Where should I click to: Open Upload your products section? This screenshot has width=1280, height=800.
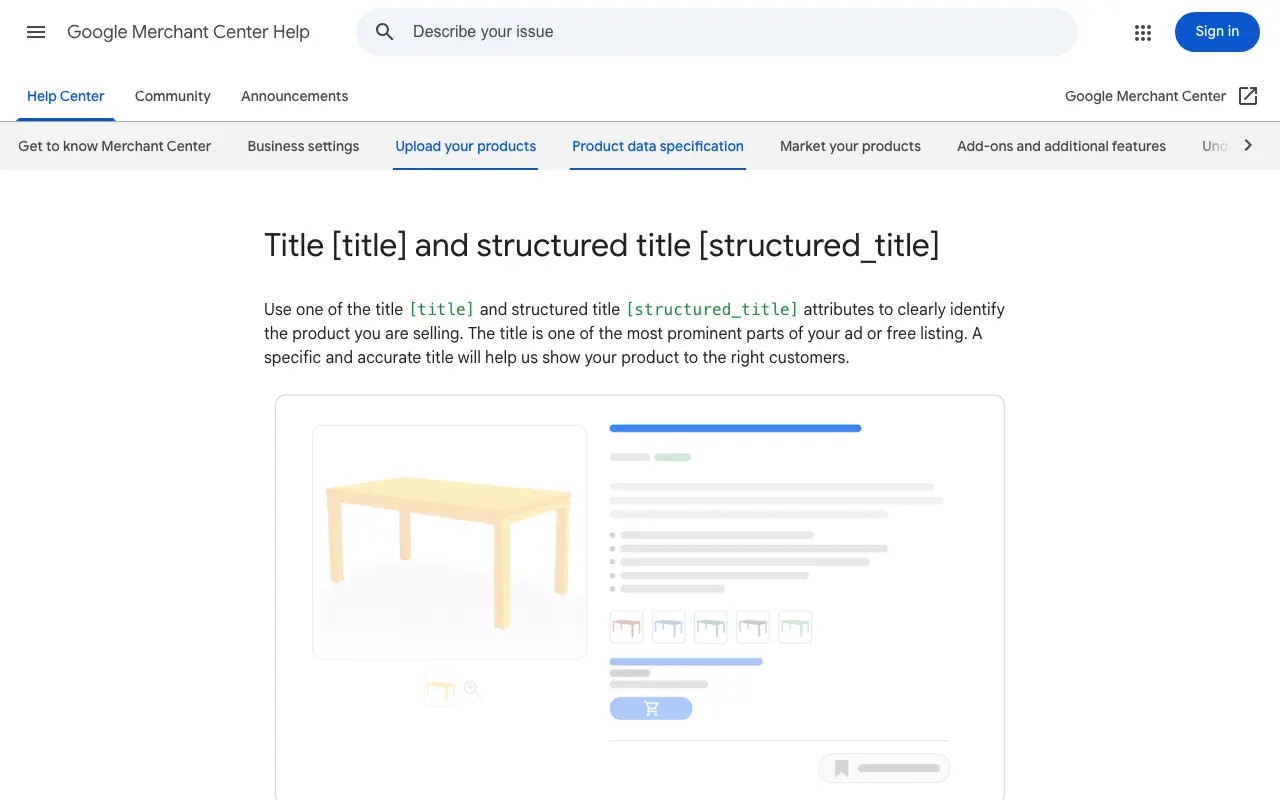[x=466, y=146]
